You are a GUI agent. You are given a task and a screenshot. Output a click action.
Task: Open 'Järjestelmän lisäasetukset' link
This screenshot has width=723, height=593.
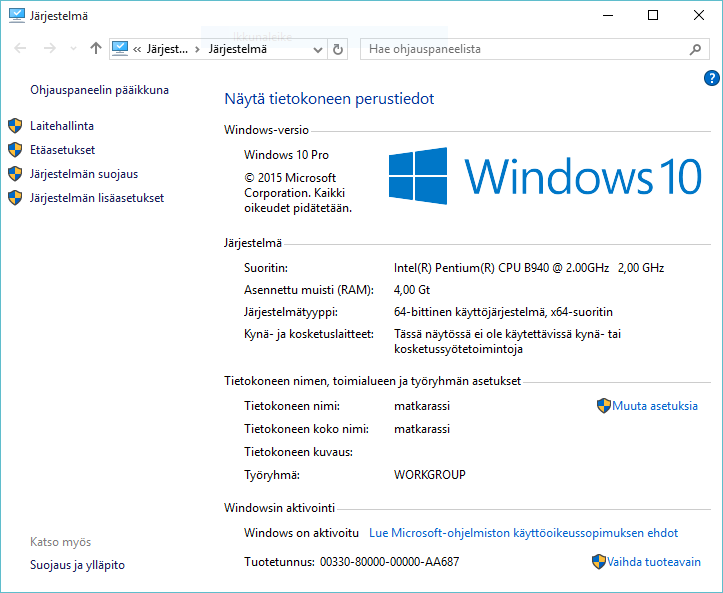[97, 198]
